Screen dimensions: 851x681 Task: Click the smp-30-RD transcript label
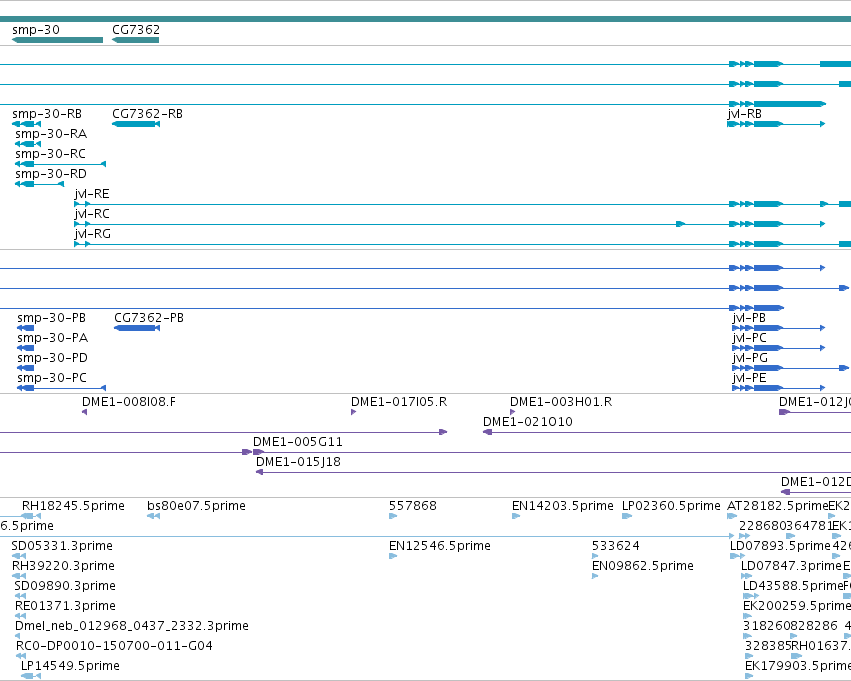click(51, 174)
